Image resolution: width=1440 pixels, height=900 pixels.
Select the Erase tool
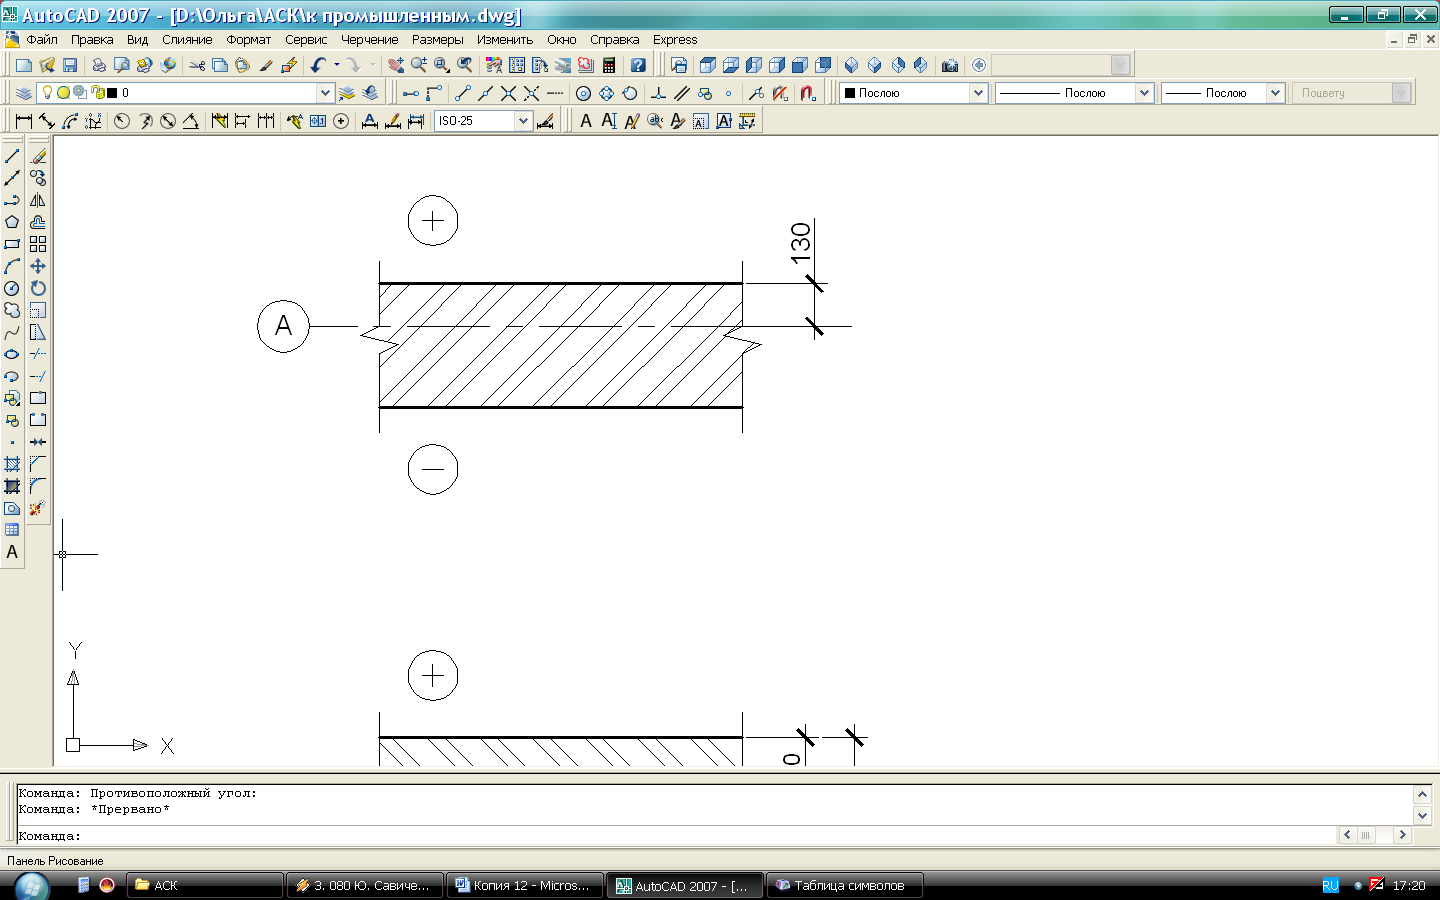pos(38,156)
